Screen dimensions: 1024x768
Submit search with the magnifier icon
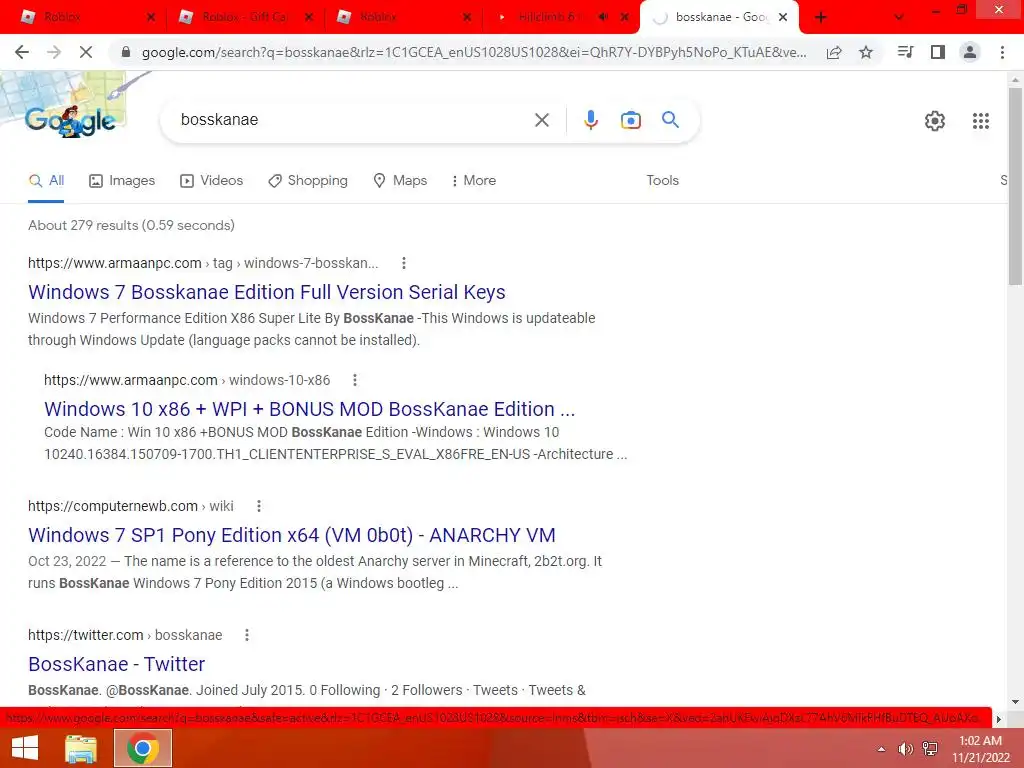[x=670, y=120]
